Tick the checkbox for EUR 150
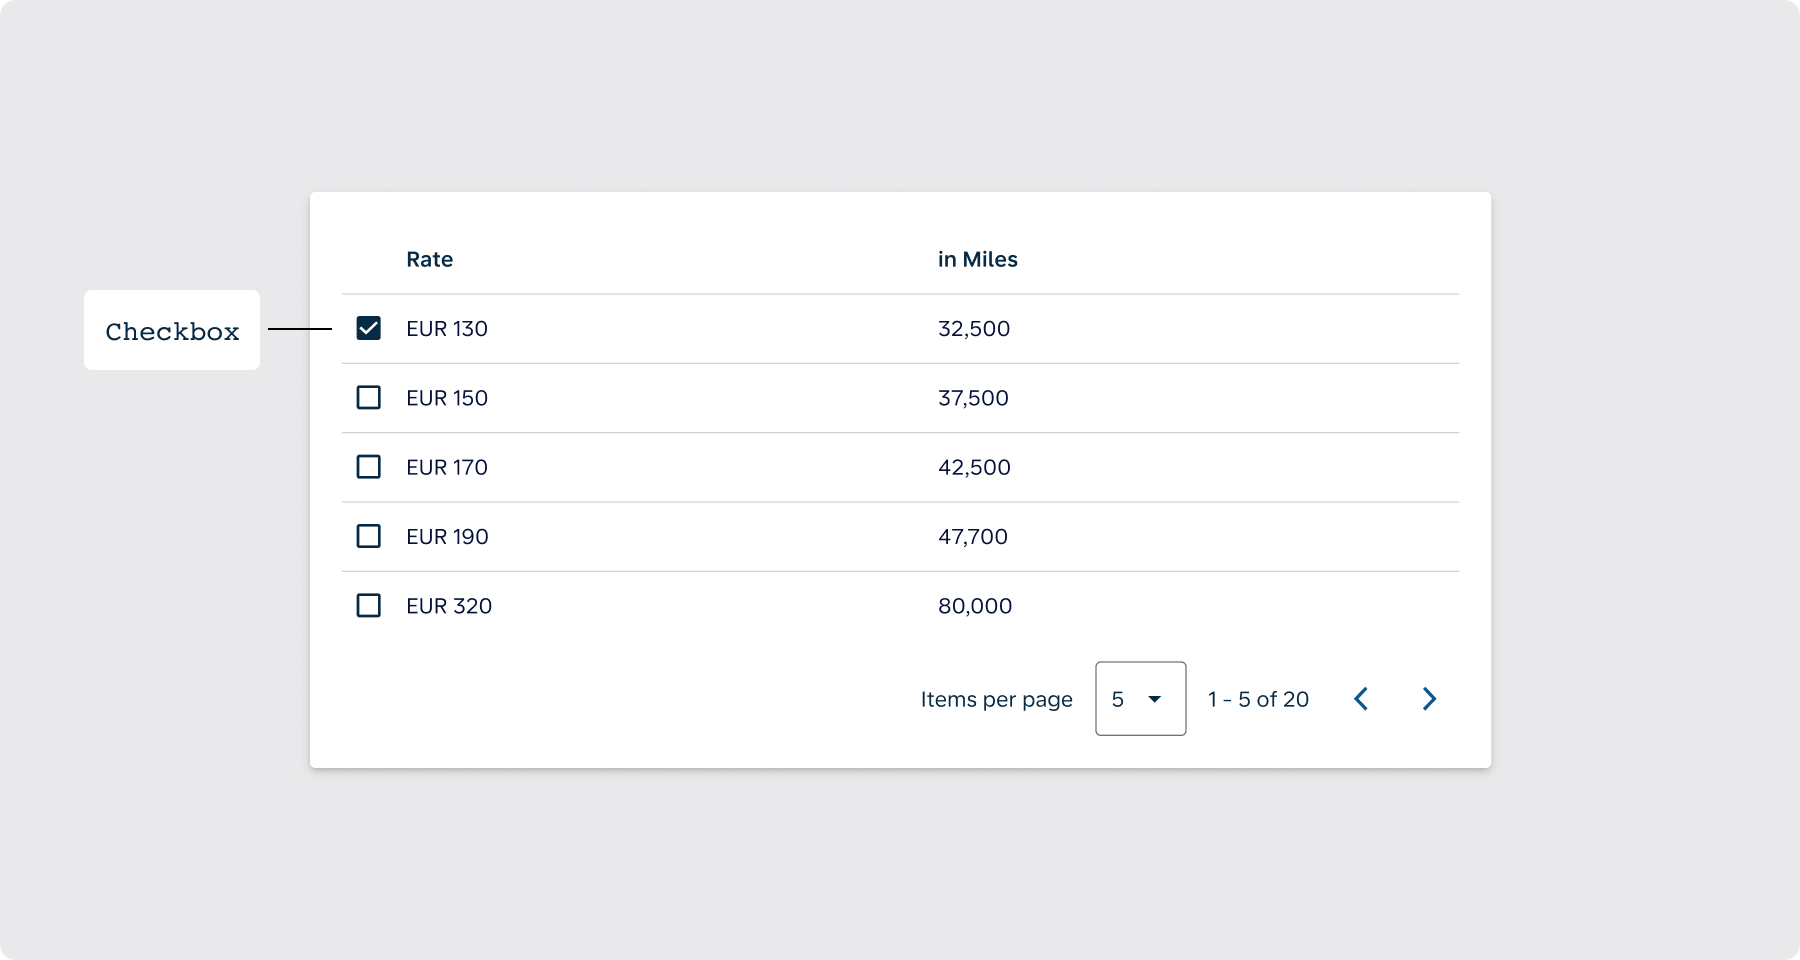The image size is (1800, 960). click(x=368, y=398)
